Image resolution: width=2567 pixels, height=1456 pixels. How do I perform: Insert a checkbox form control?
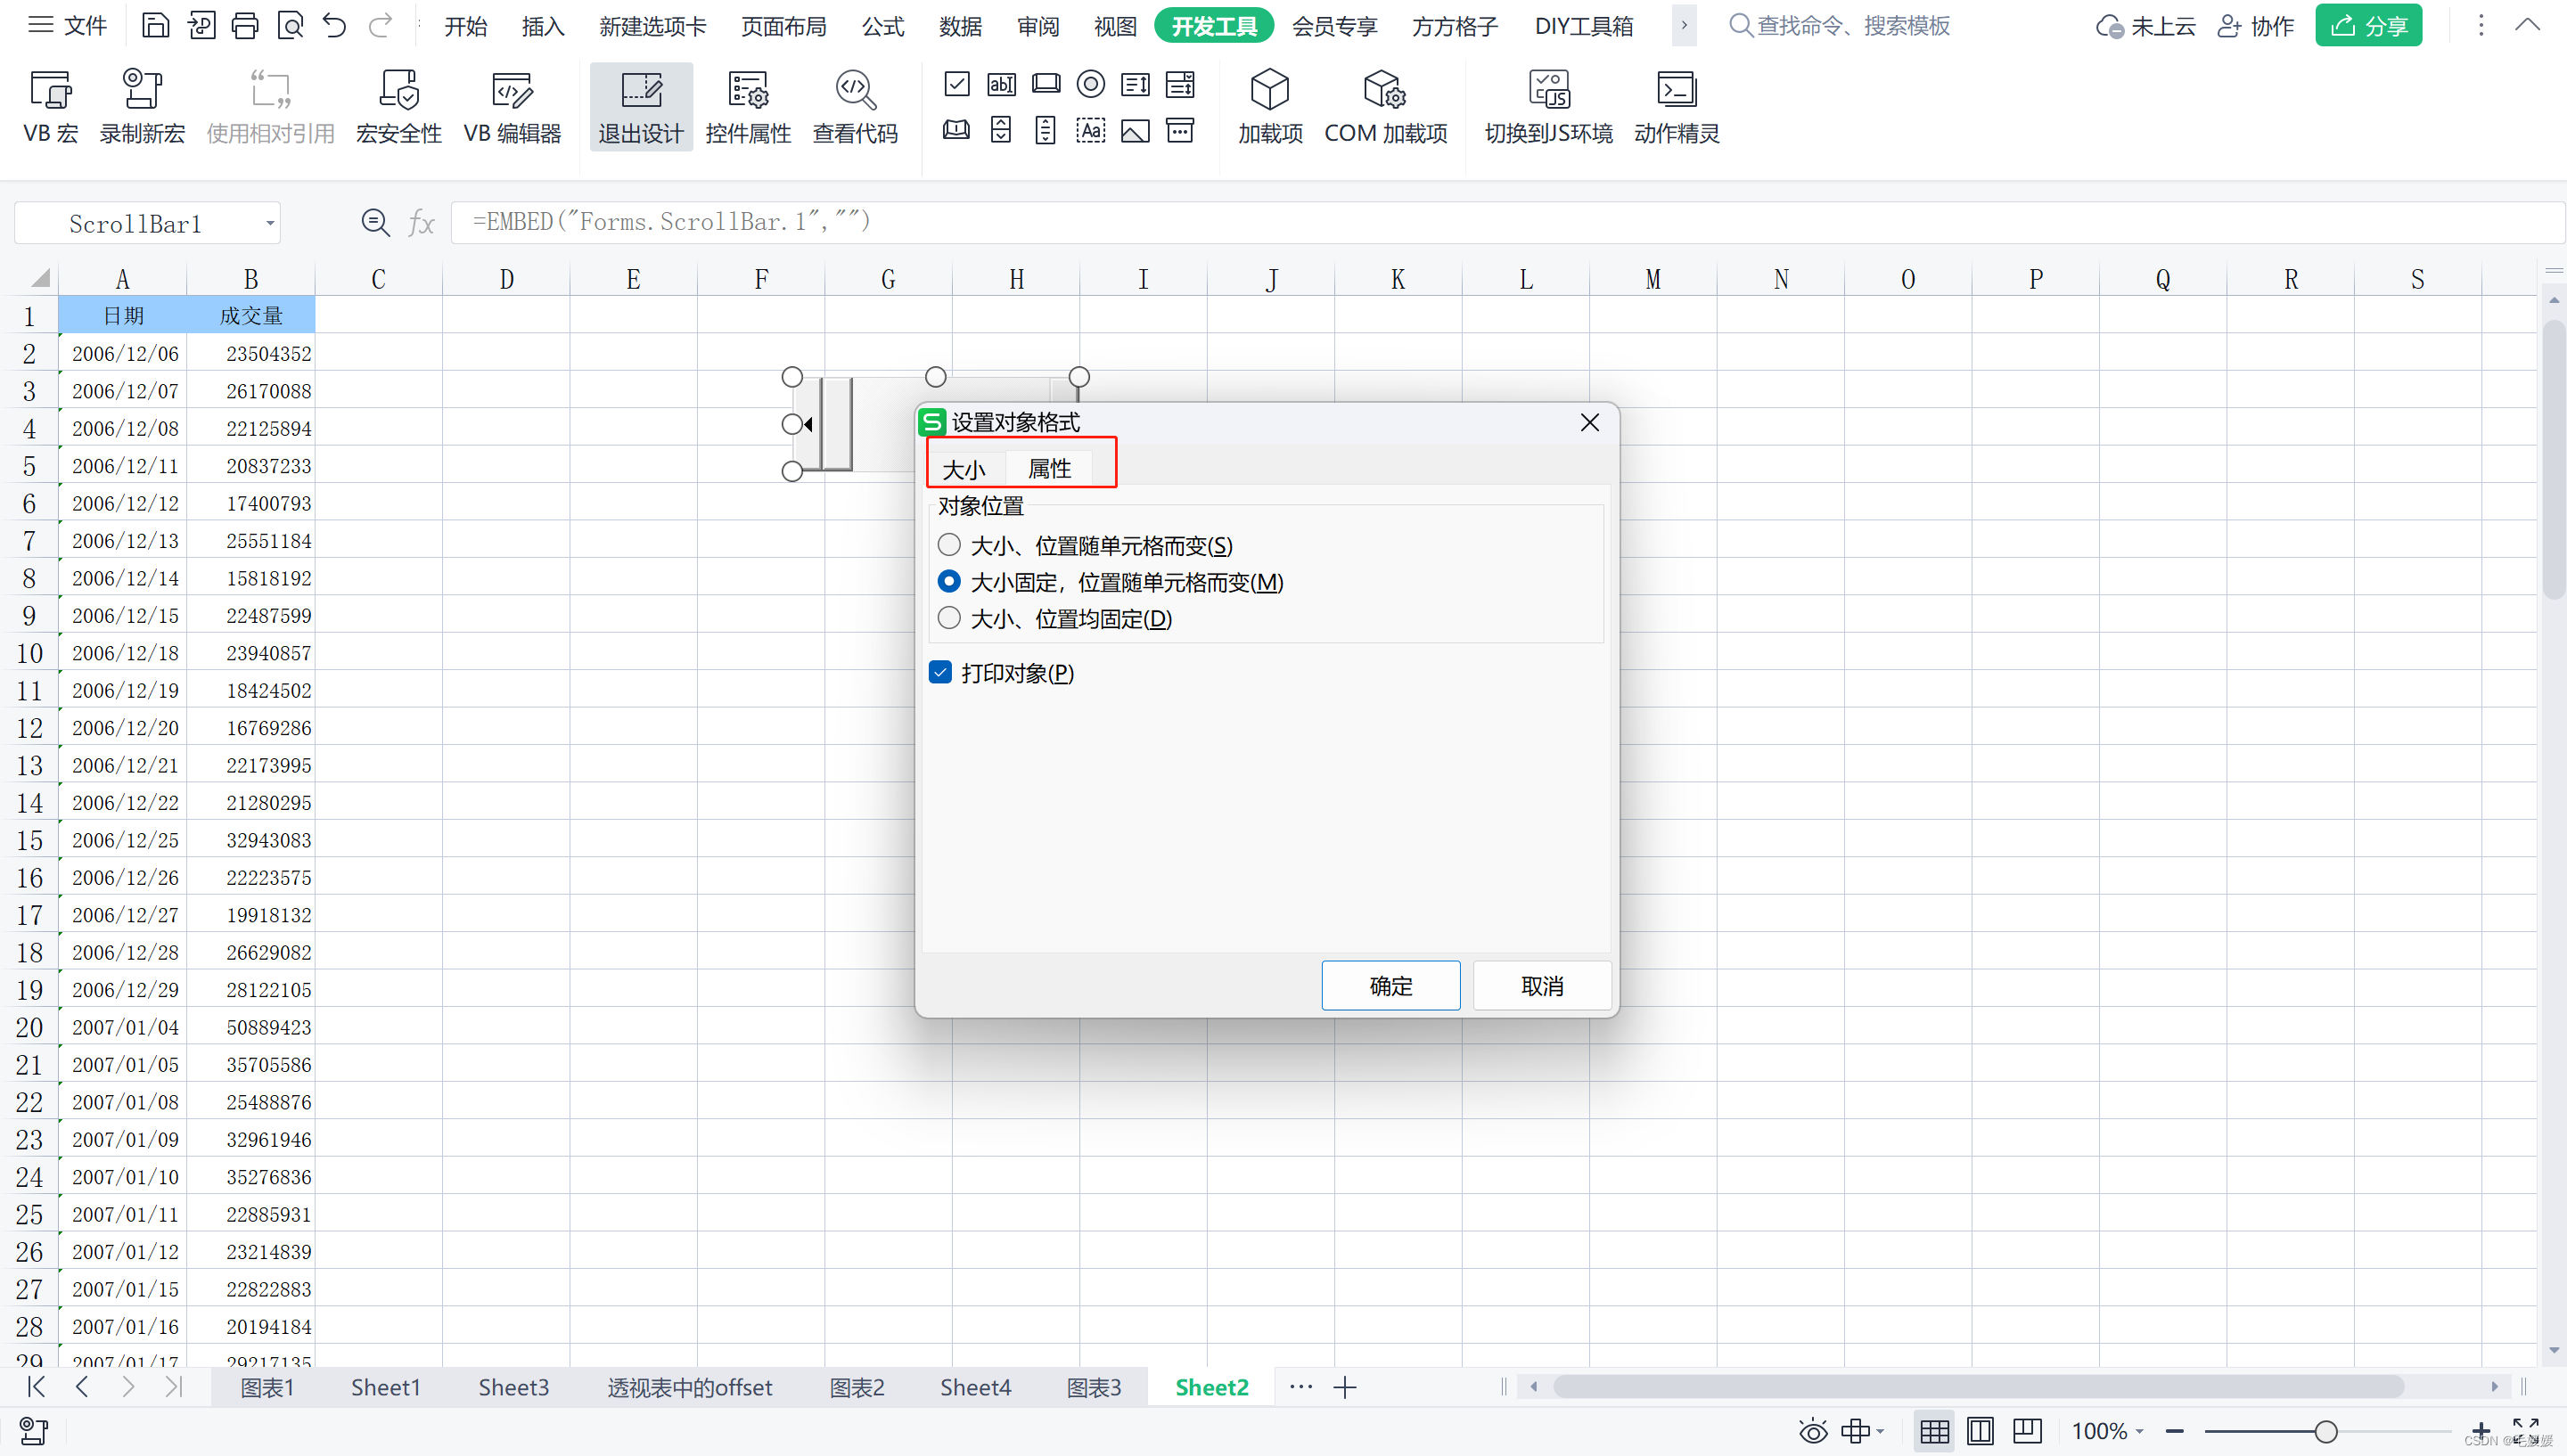point(957,84)
